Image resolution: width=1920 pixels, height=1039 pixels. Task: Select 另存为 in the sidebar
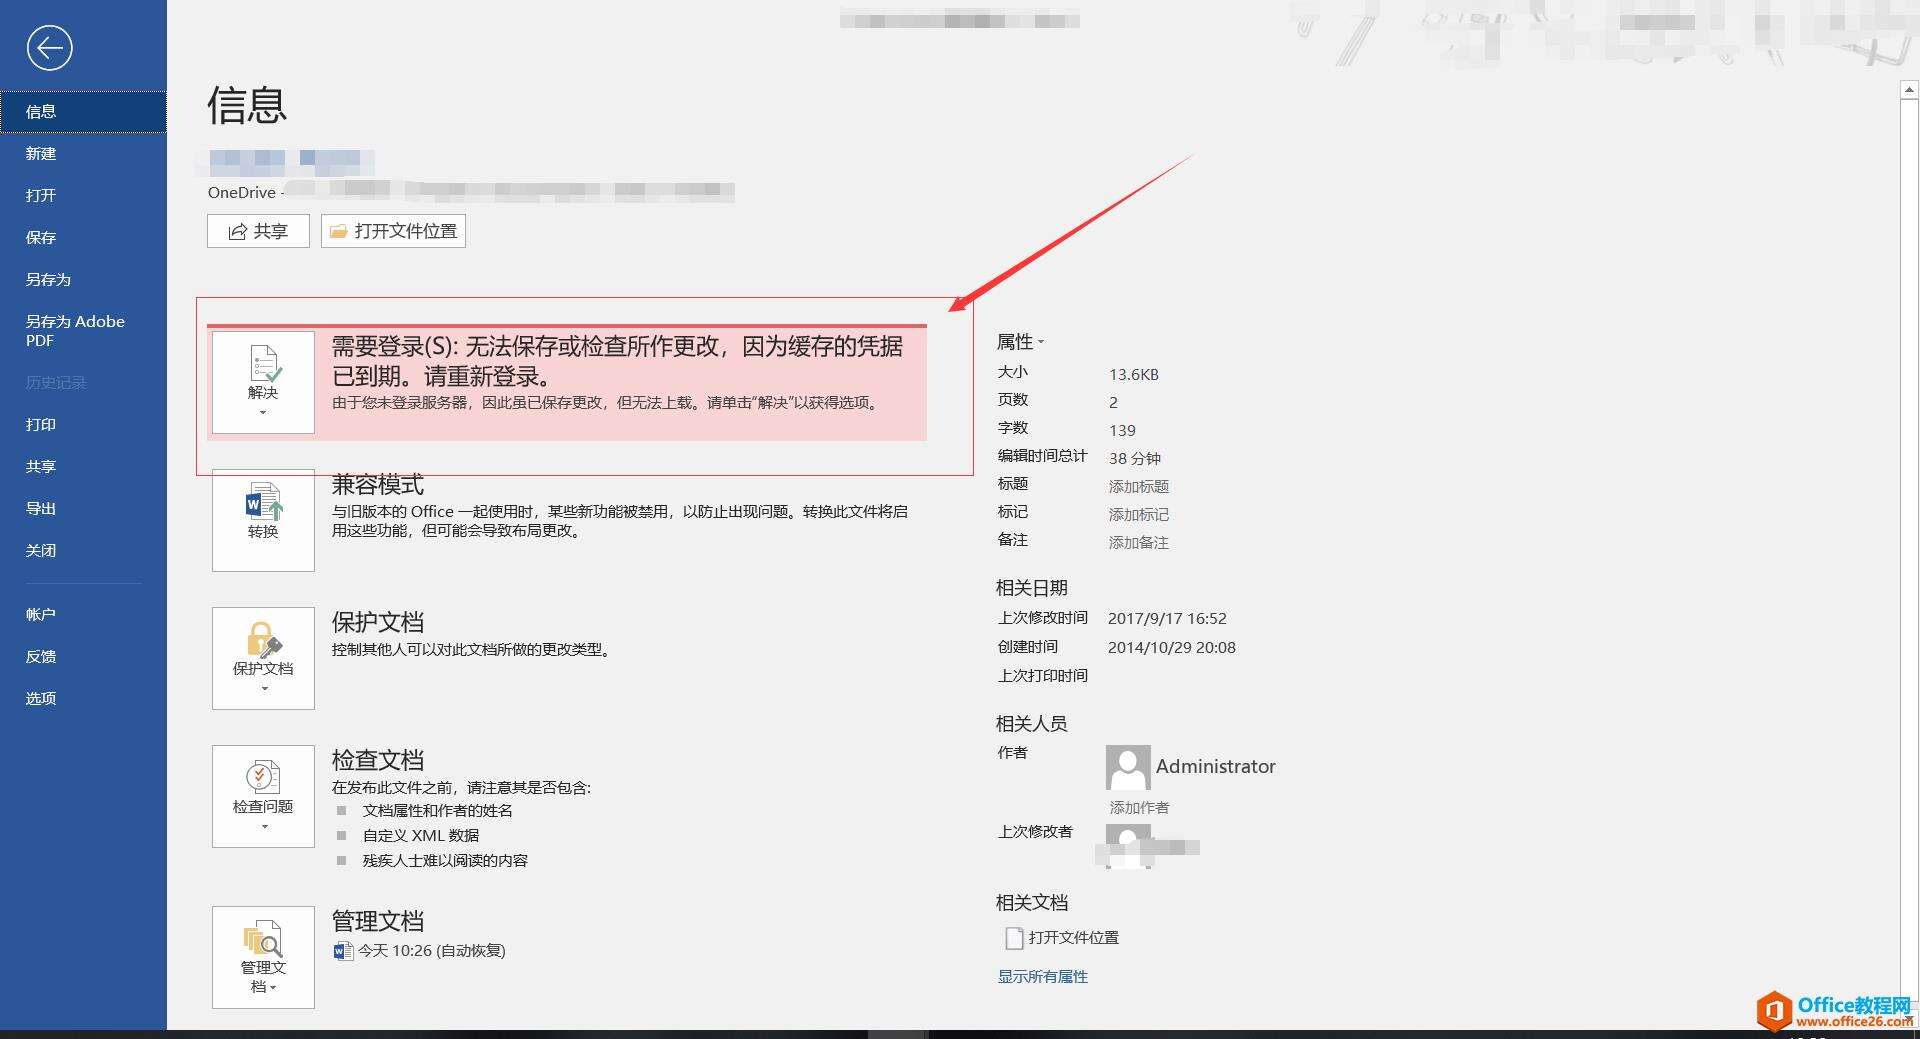click(x=83, y=280)
